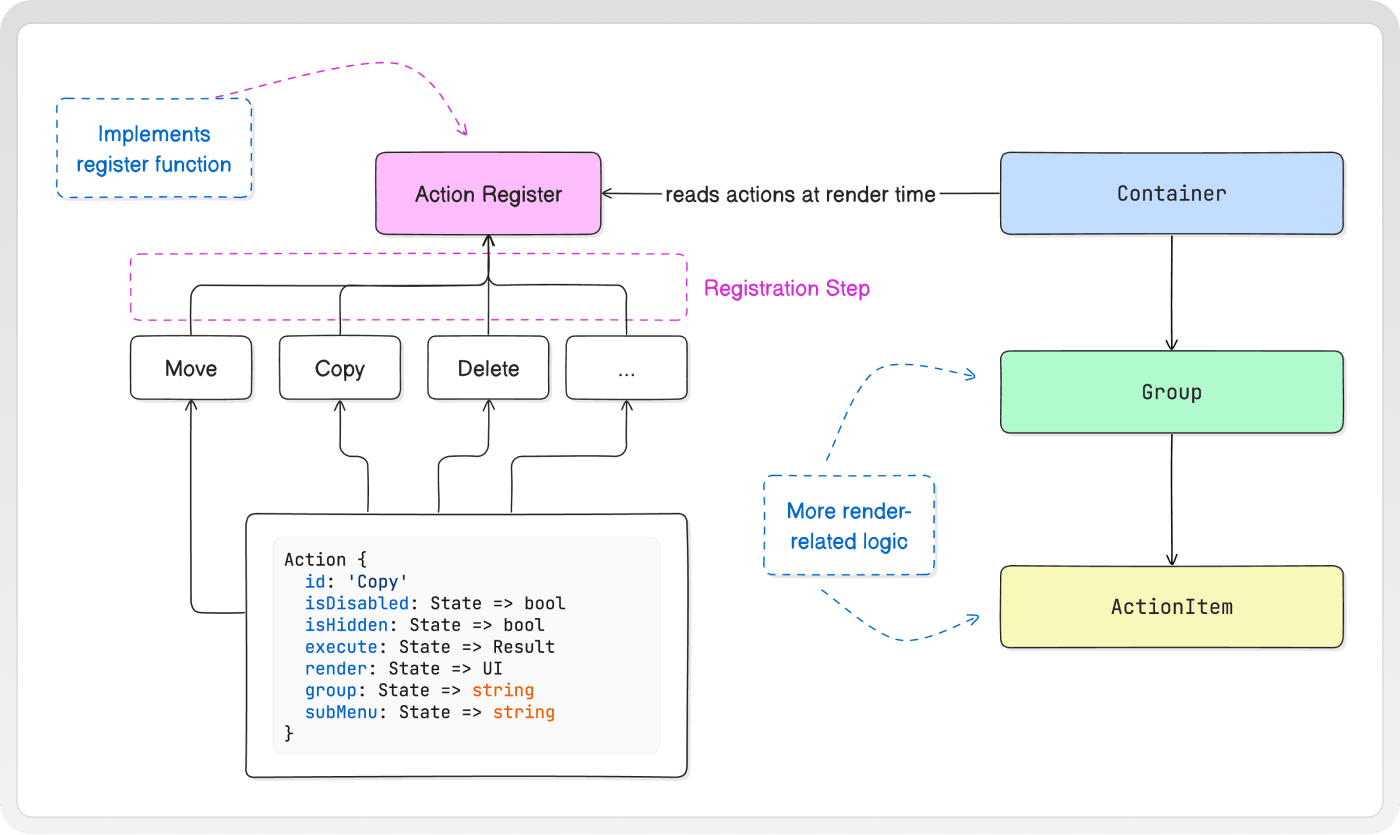Click the Move action box
This screenshot has width=1400, height=835.
(x=191, y=368)
